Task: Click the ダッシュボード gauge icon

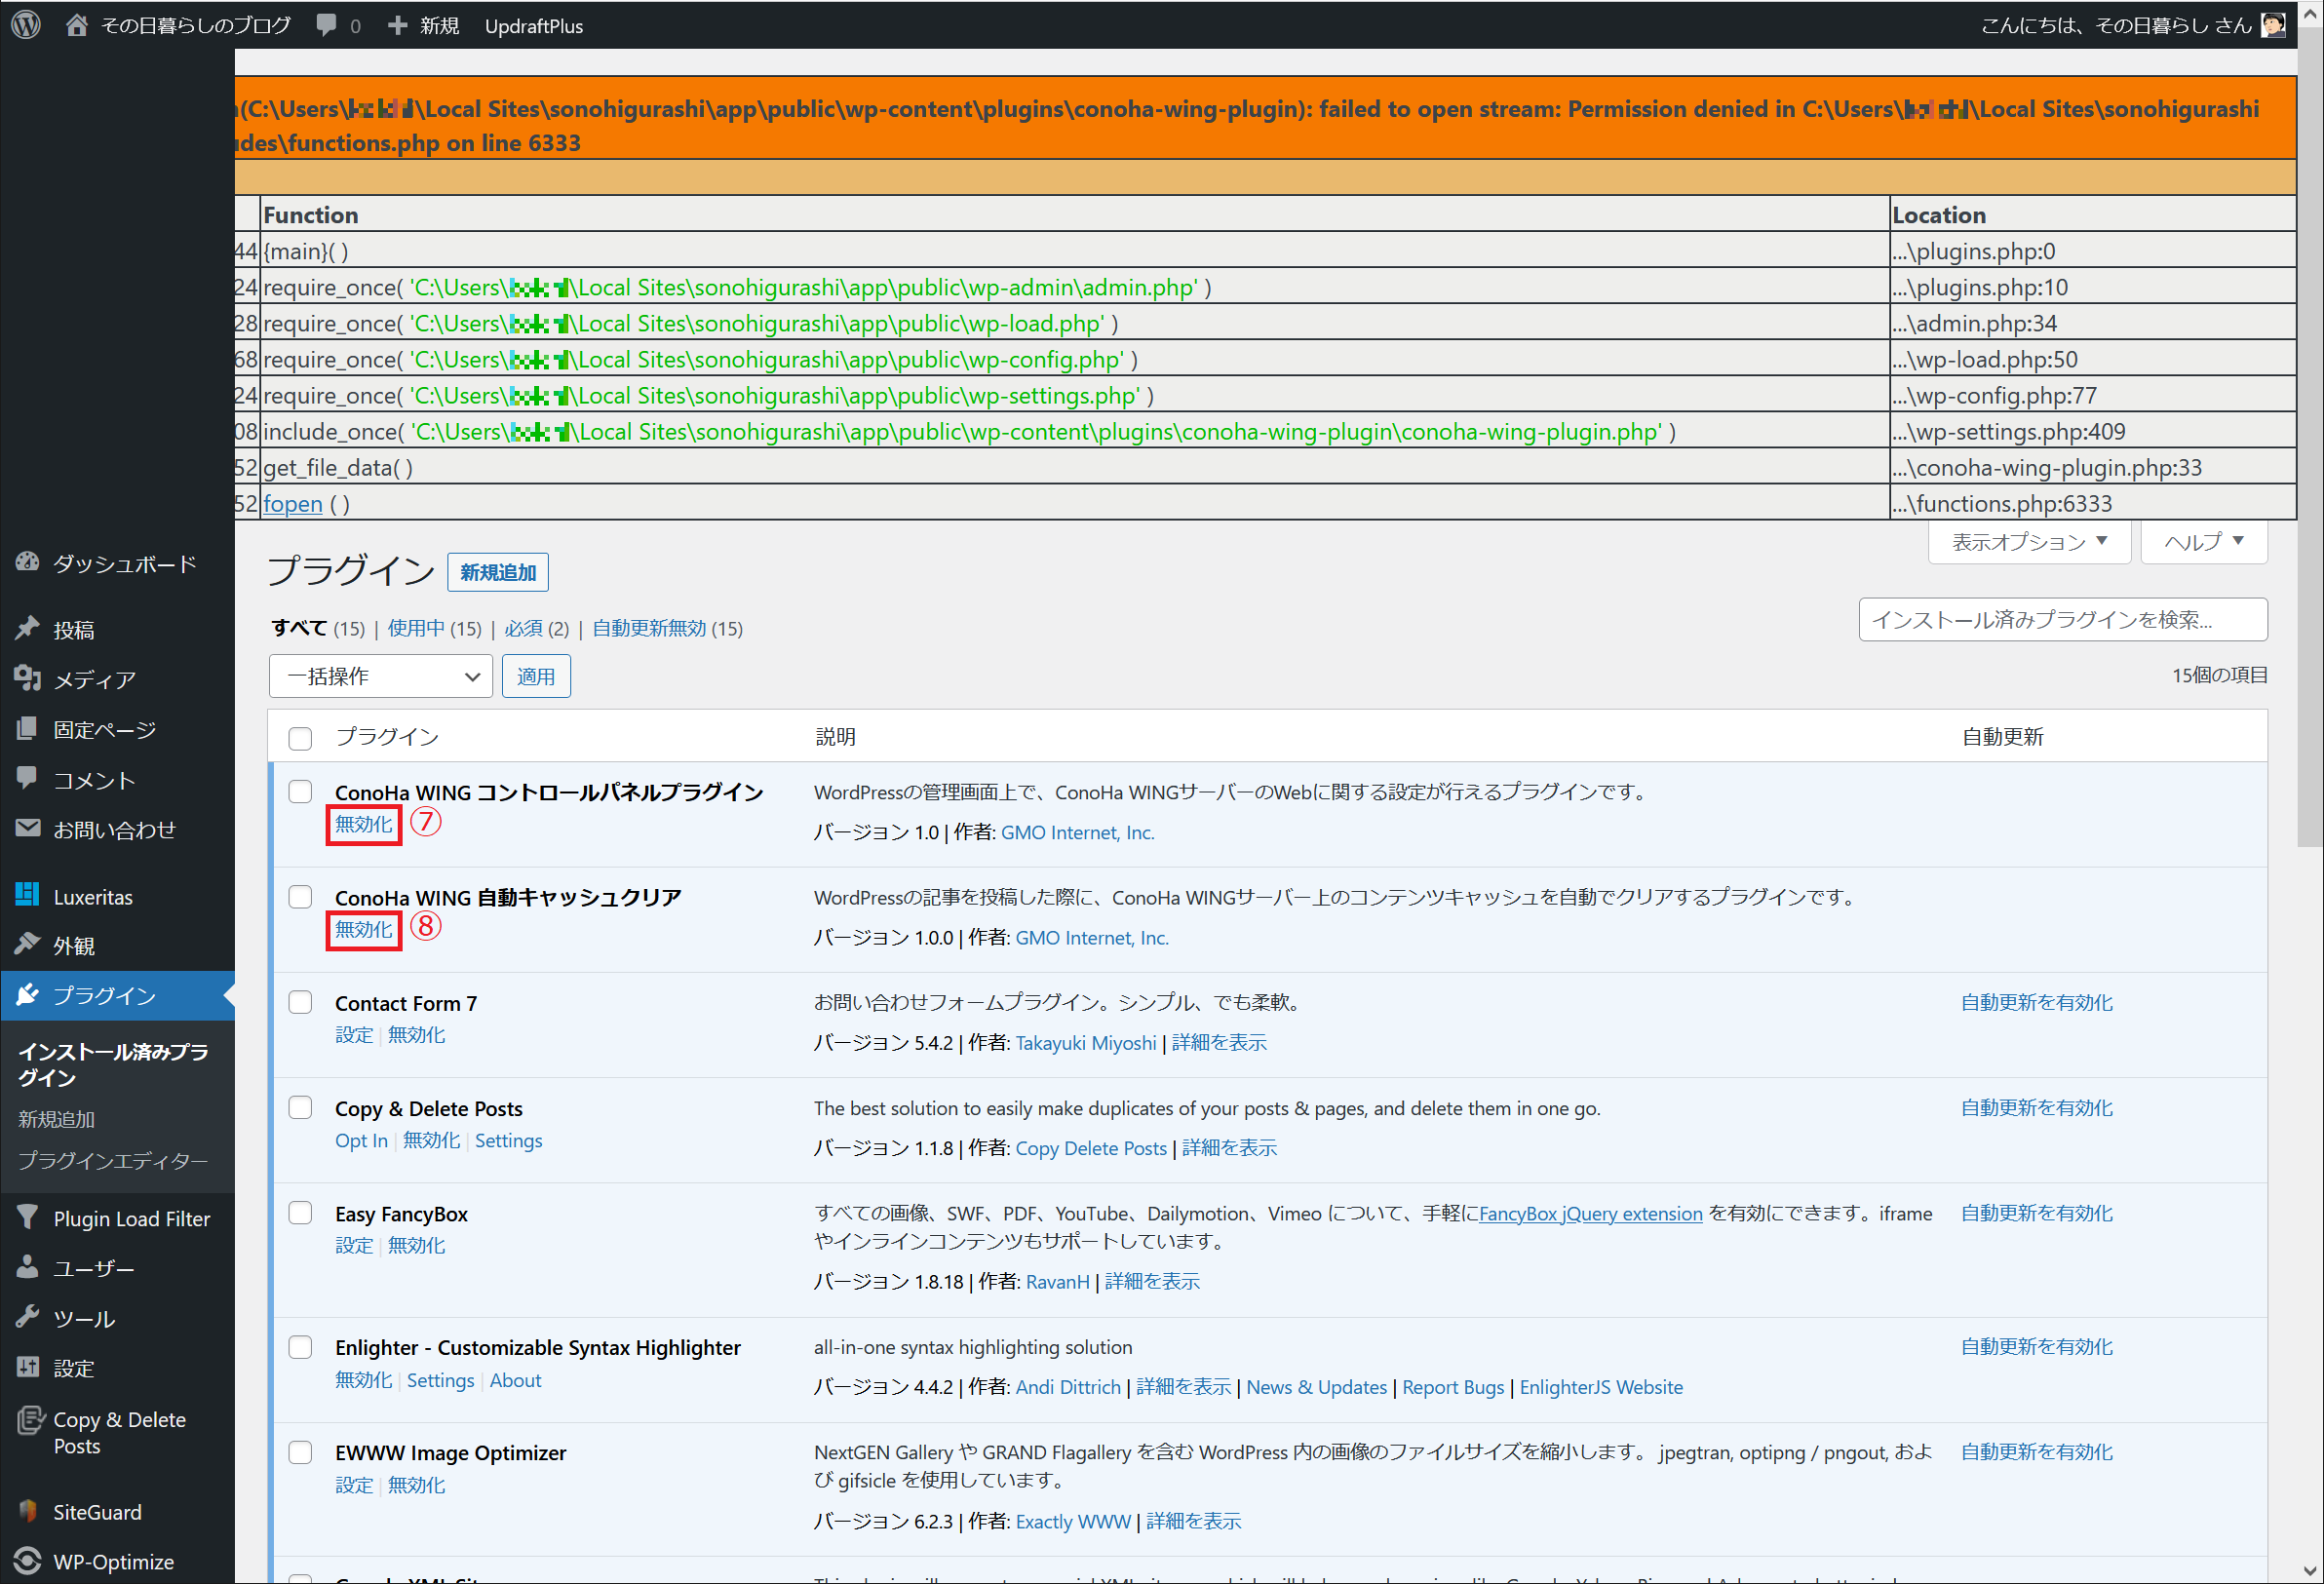Action: coord(27,563)
